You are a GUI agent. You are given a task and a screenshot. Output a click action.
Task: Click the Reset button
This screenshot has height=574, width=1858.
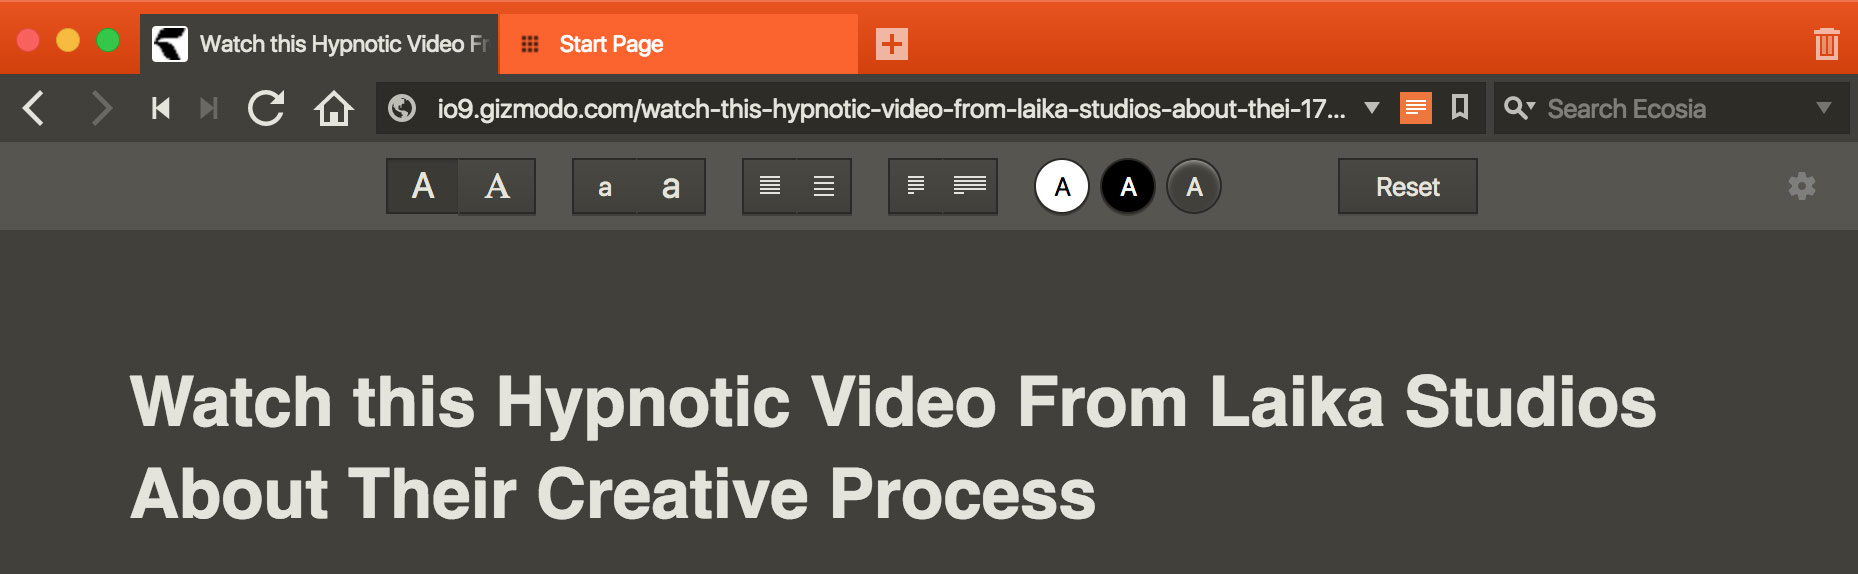pos(1408,186)
